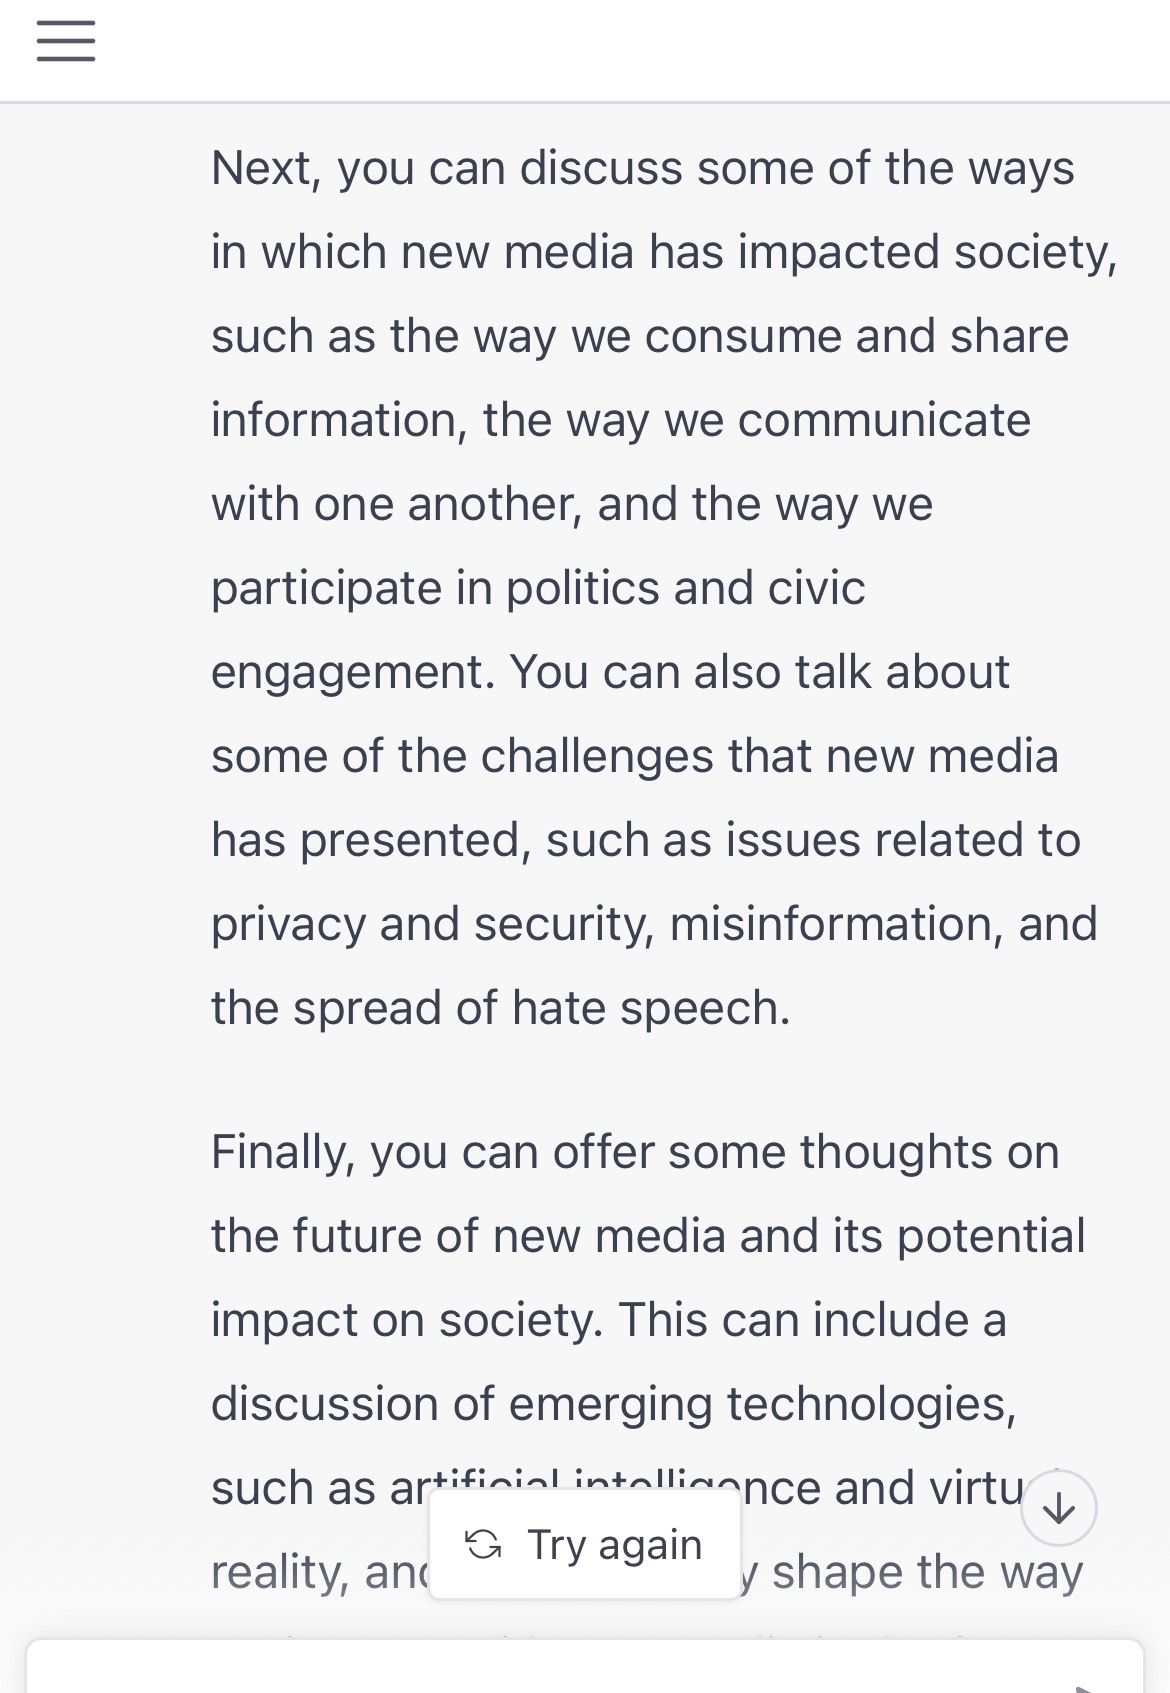Click the phrase "emerging technologies"
Screen dimensions: 1170x1693
(762, 1404)
